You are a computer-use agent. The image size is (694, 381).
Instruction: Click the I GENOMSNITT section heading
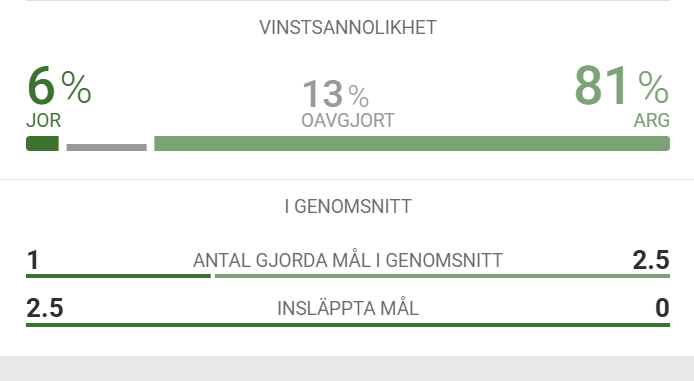click(348, 207)
